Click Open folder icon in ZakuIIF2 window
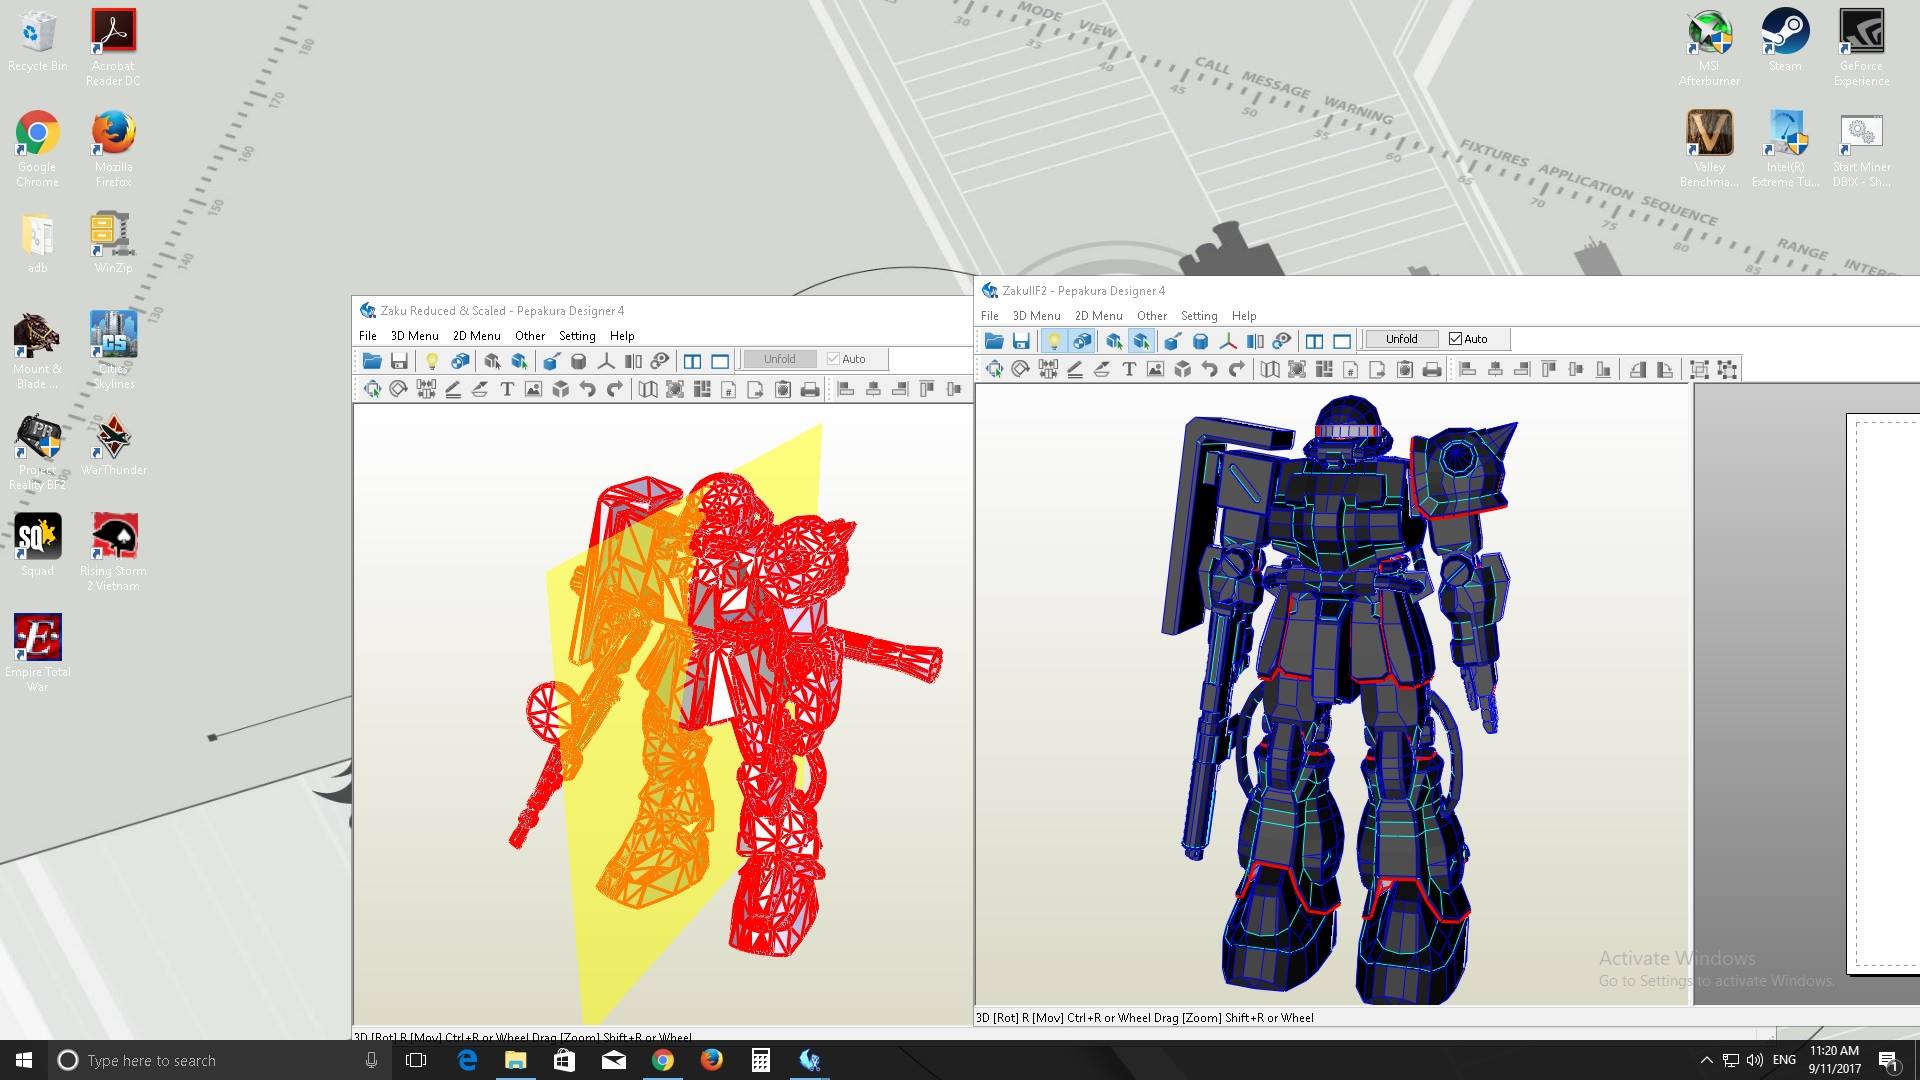This screenshot has height=1080, width=1920. tap(994, 340)
